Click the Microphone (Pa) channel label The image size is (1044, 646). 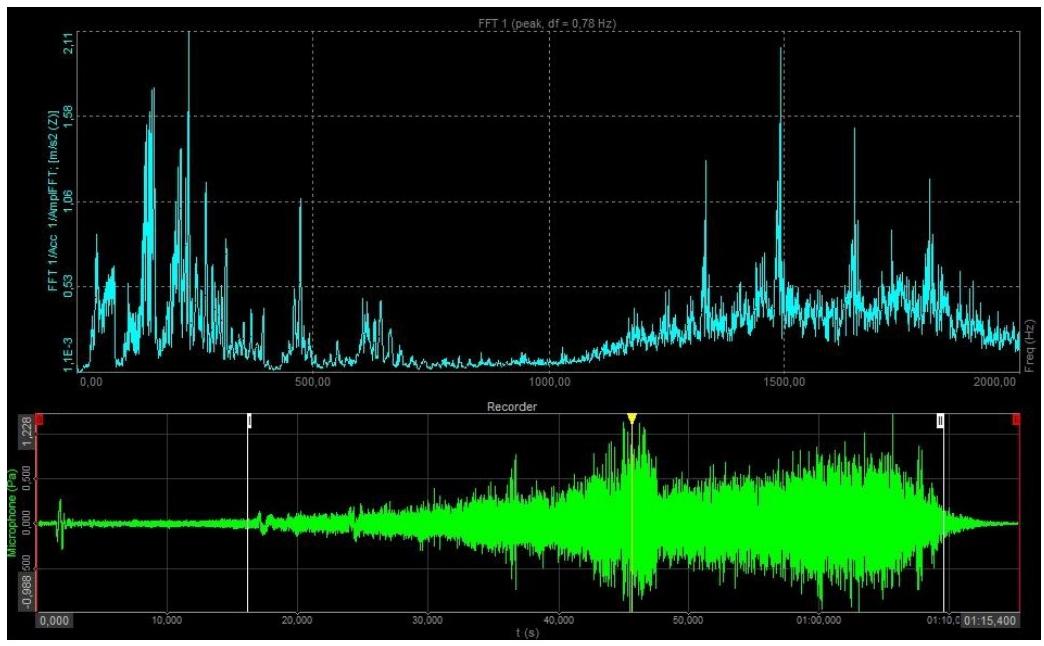(x=12, y=512)
